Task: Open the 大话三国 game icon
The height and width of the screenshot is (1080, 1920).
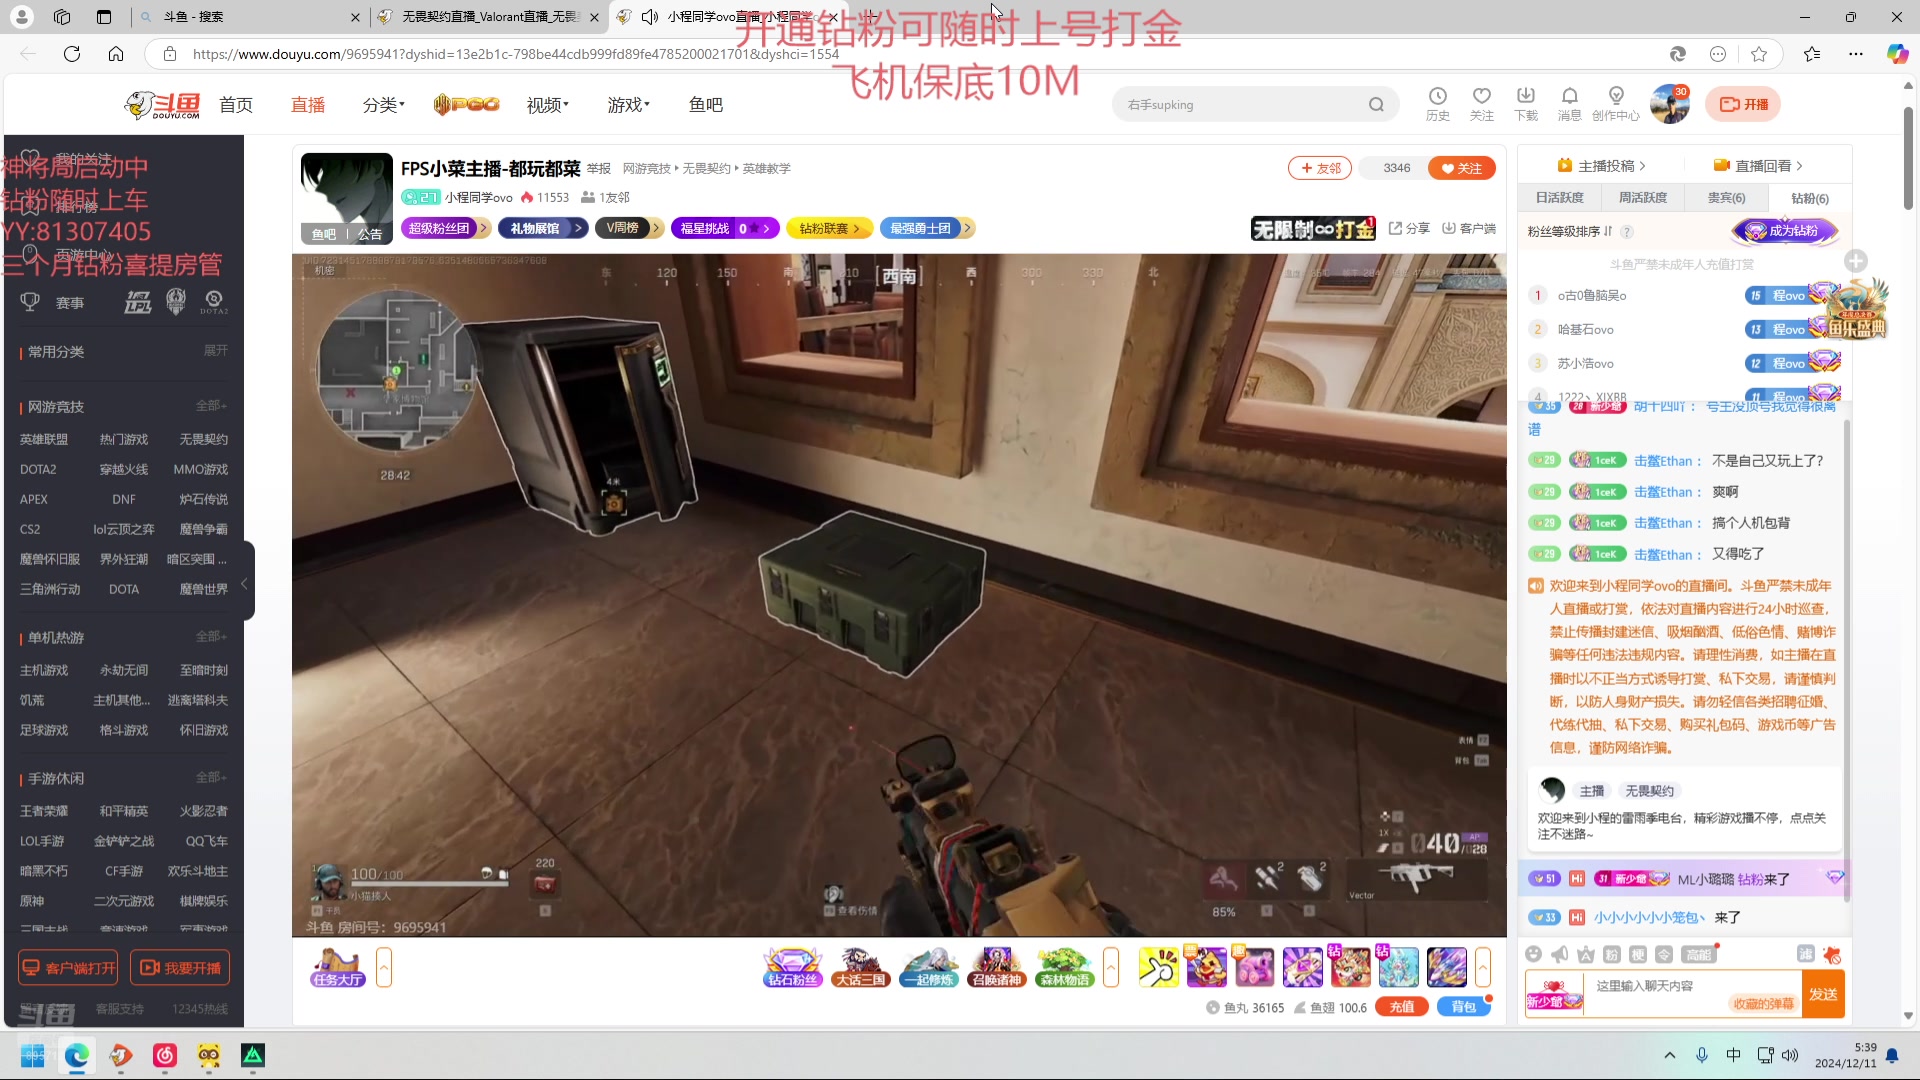Action: tap(860, 967)
